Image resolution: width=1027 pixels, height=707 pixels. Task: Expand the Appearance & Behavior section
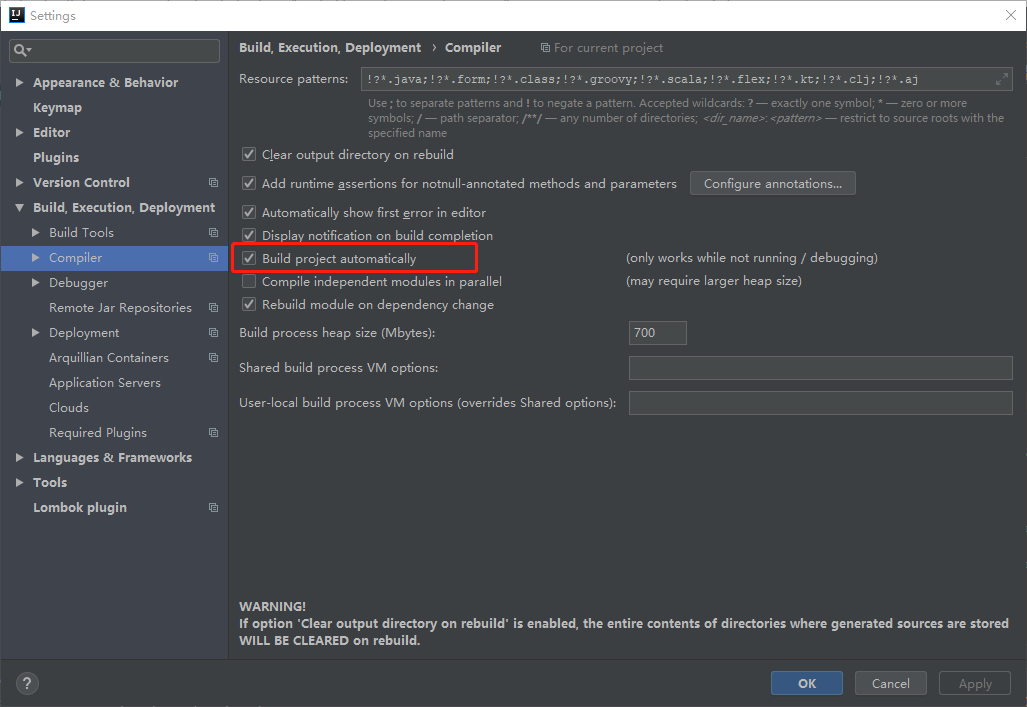pos(20,83)
